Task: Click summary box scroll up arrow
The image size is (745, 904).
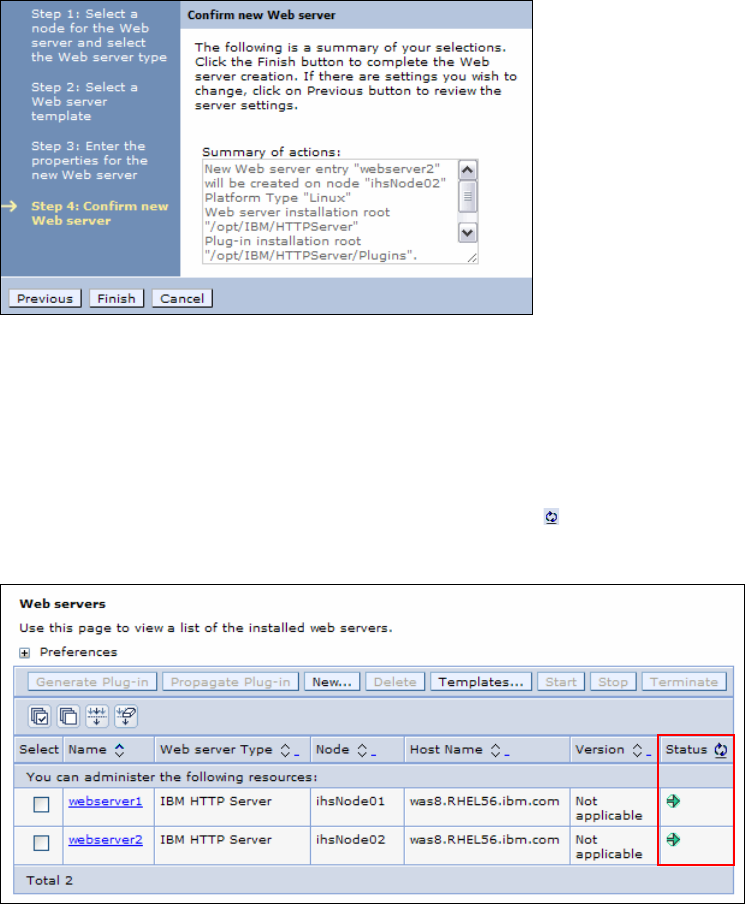Action: pyautogui.click(x=468, y=170)
